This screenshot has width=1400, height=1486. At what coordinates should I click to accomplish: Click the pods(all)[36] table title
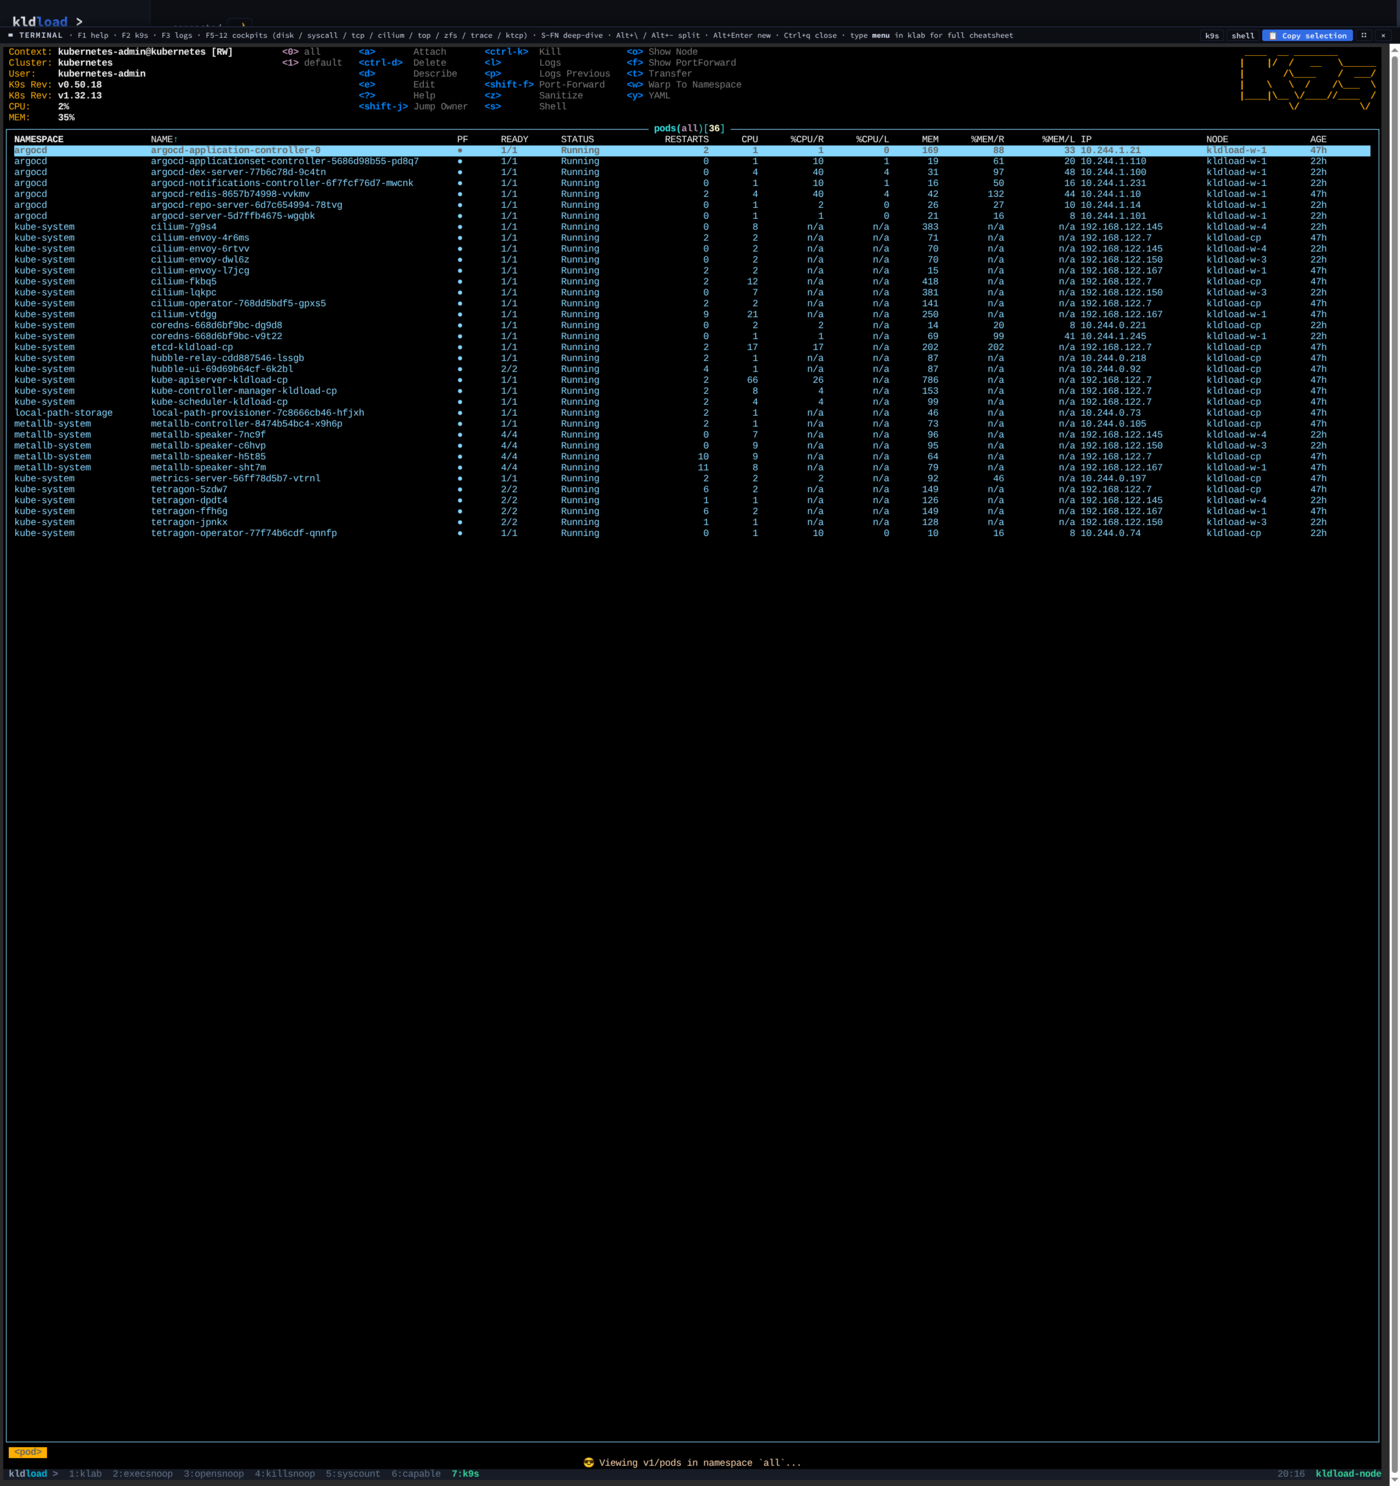(689, 128)
